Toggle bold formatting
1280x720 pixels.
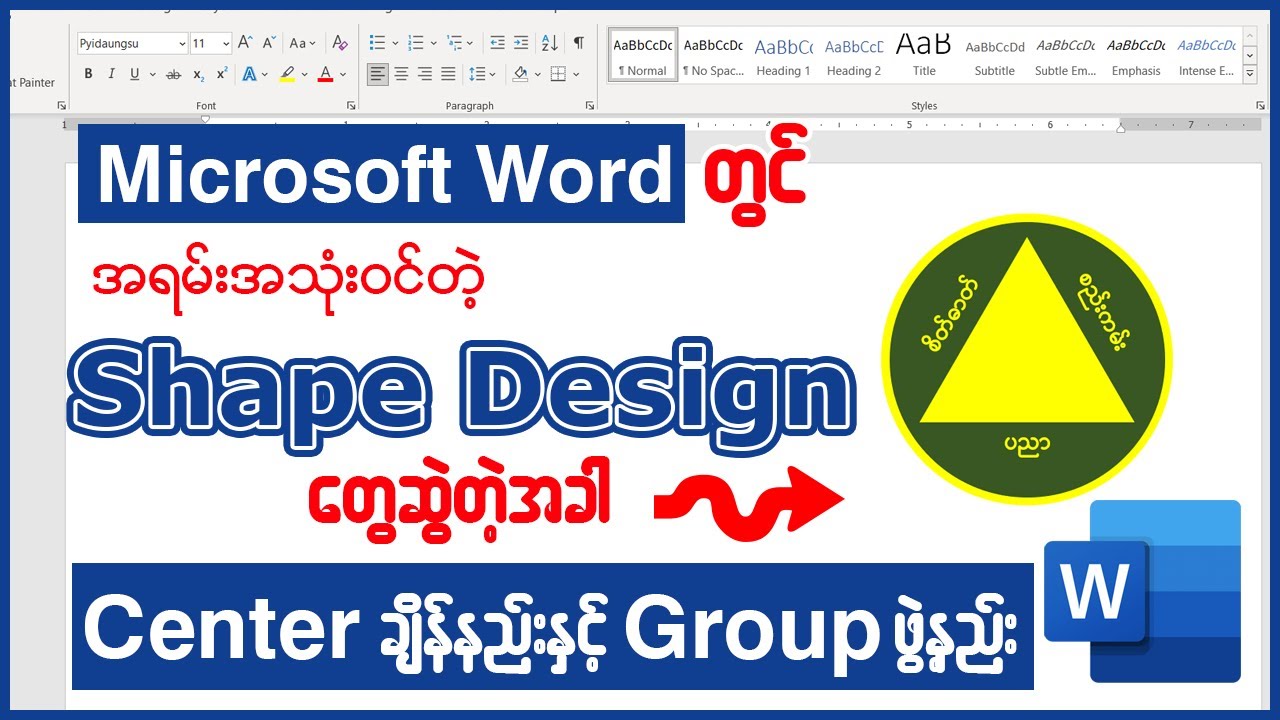(89, 74)
